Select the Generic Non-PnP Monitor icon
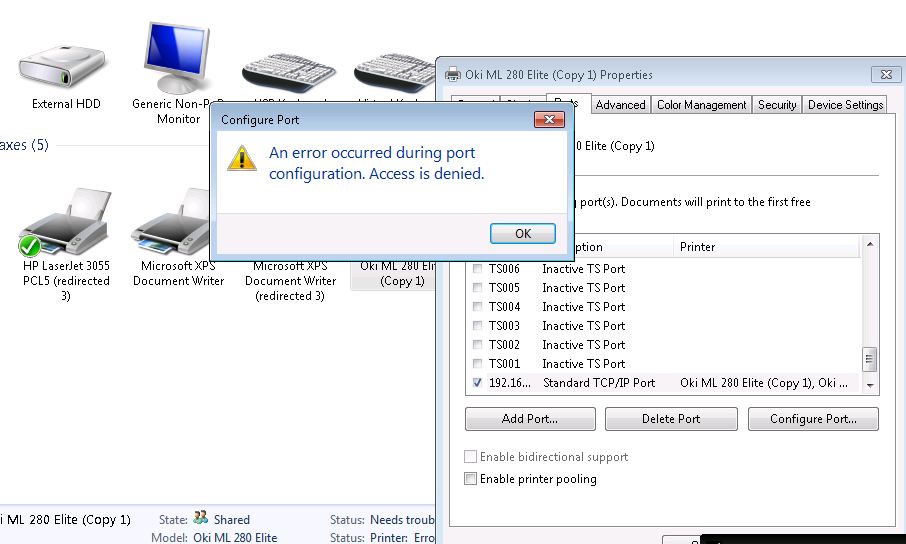Viewport: 906px width, 544px height. [176, 58]
